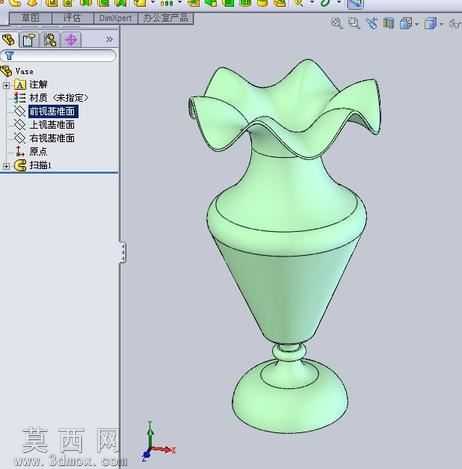Open the FeatureManager design tree tab

[x=9, y=40]
